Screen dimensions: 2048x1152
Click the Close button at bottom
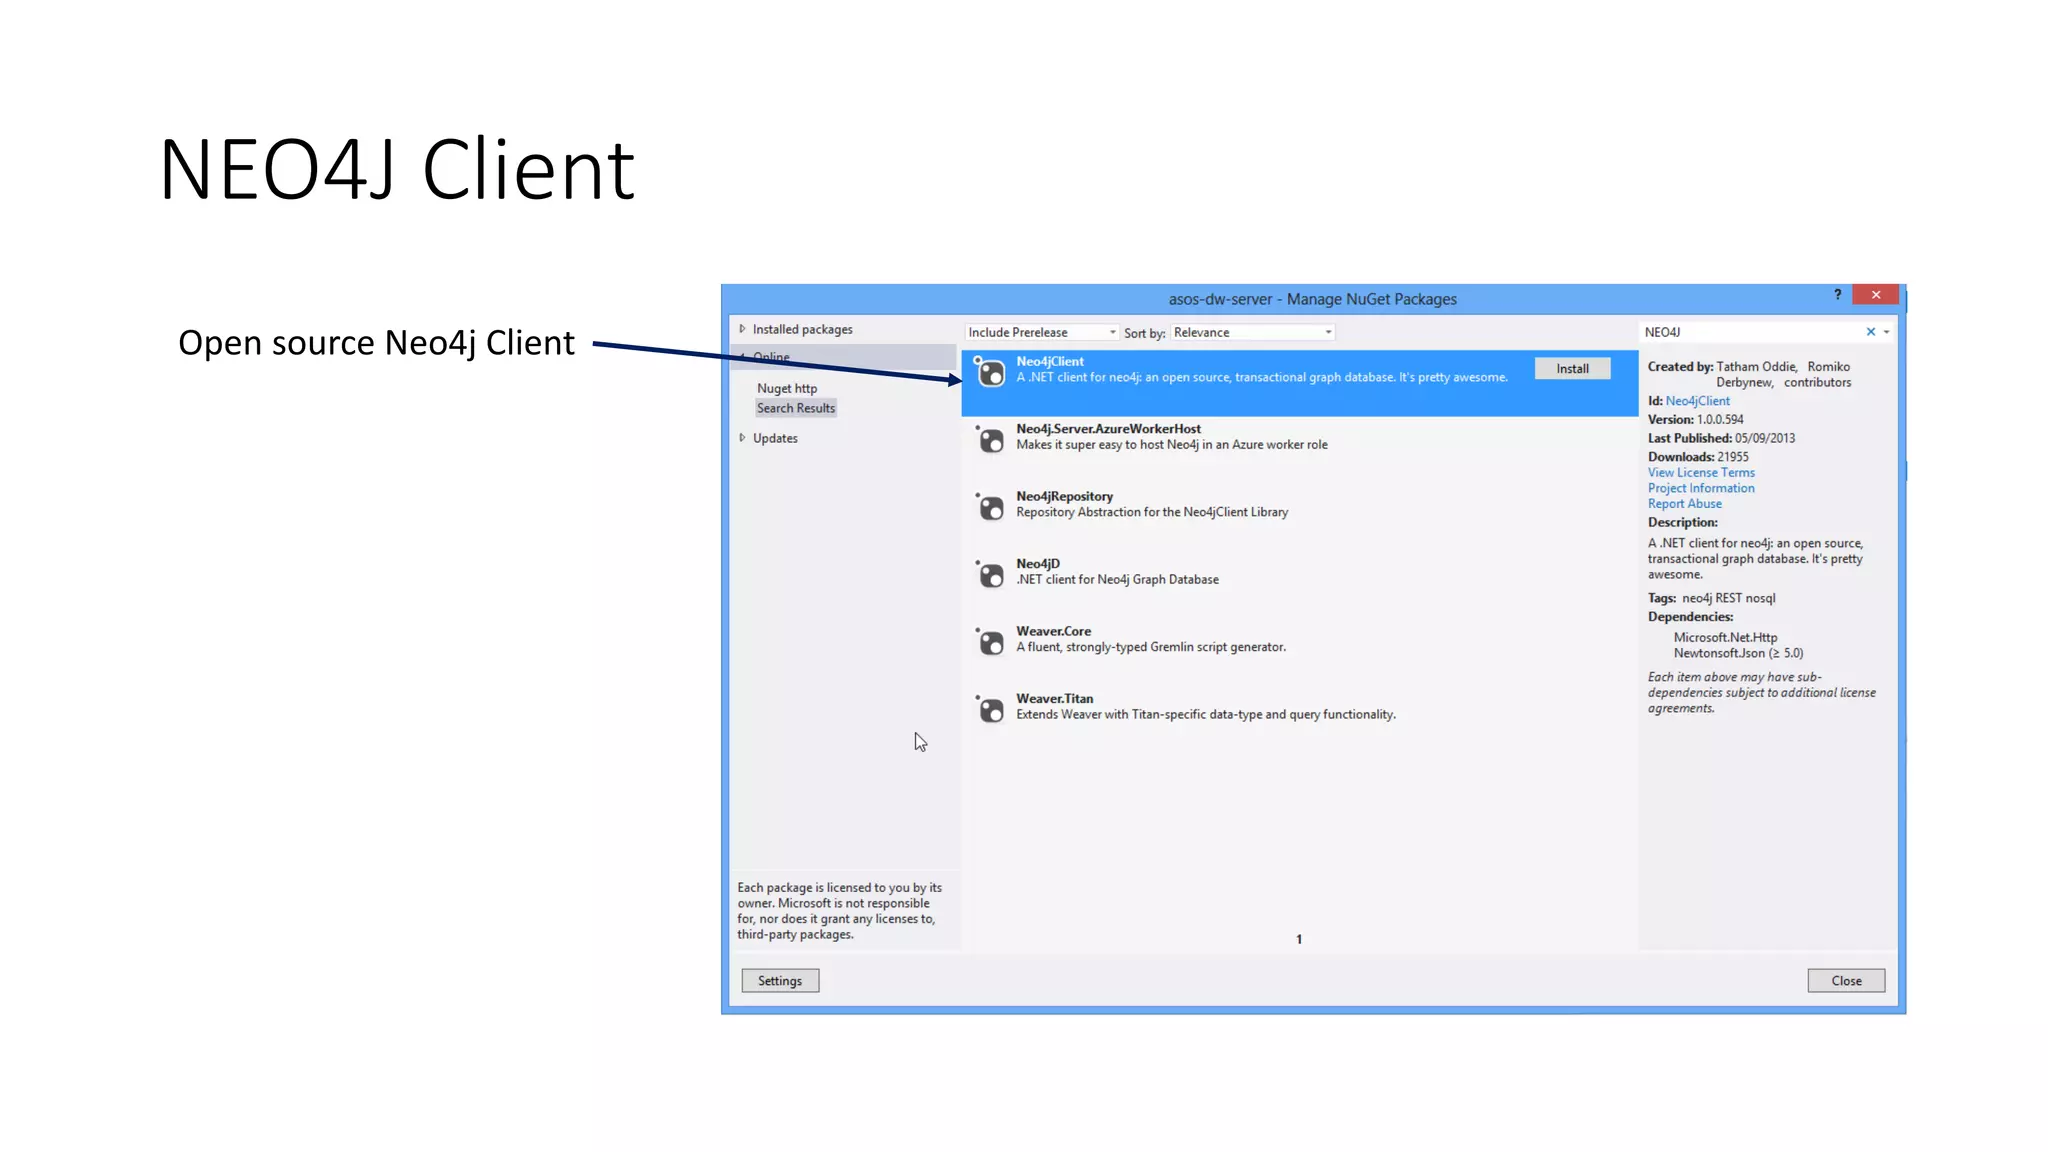[x=1846, y=981]
